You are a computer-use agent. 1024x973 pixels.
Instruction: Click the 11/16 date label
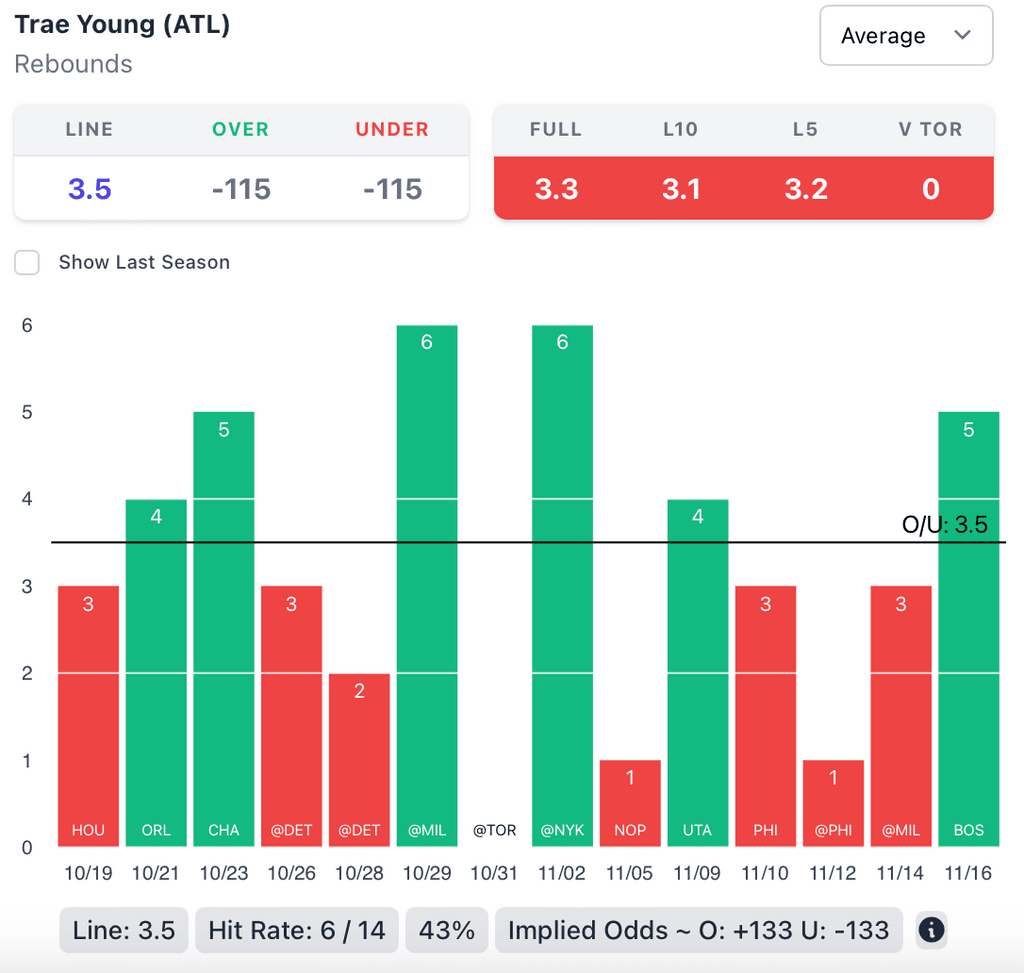[x=968, y=873]
